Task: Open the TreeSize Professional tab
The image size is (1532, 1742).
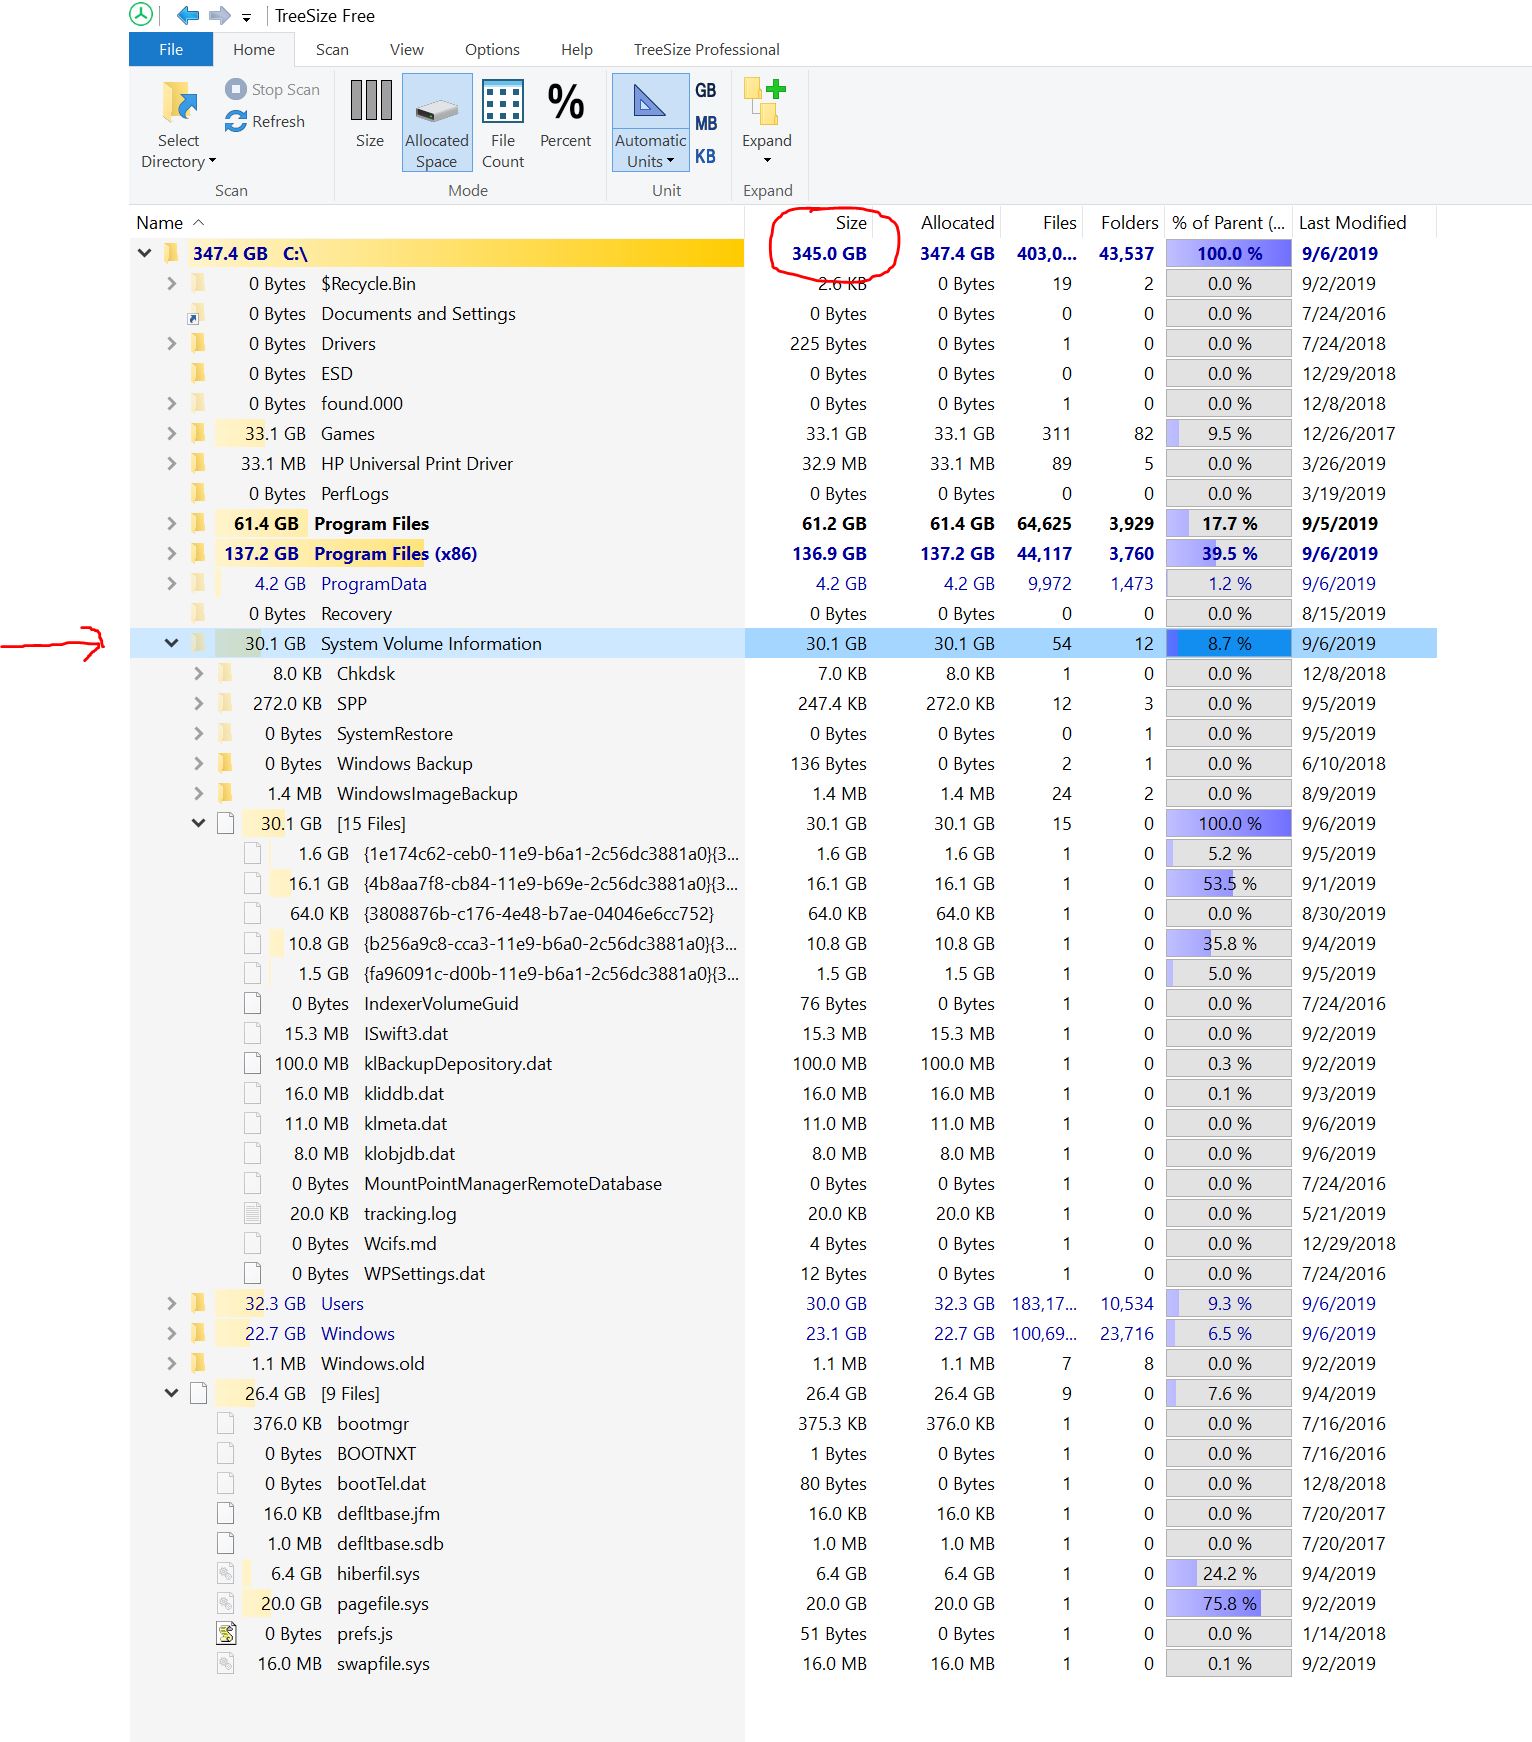Action: point(707,49)
